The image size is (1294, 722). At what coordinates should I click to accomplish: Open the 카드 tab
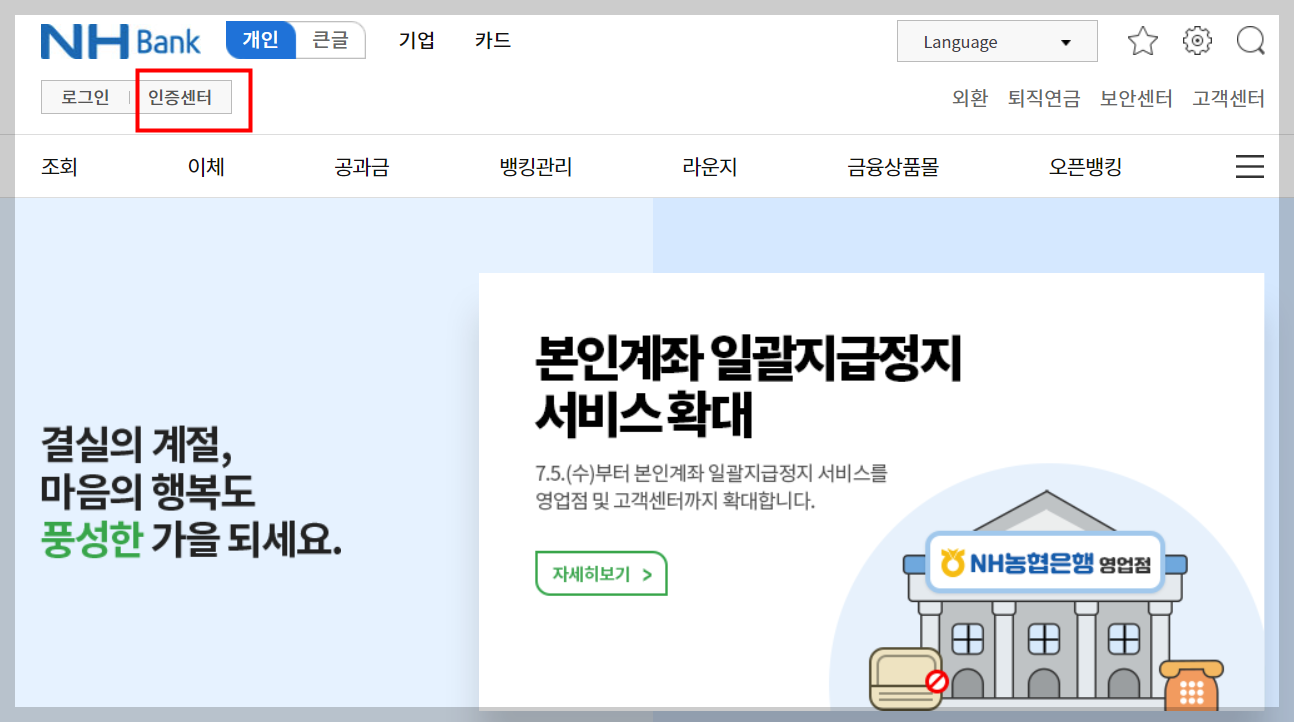coord(493,41)
